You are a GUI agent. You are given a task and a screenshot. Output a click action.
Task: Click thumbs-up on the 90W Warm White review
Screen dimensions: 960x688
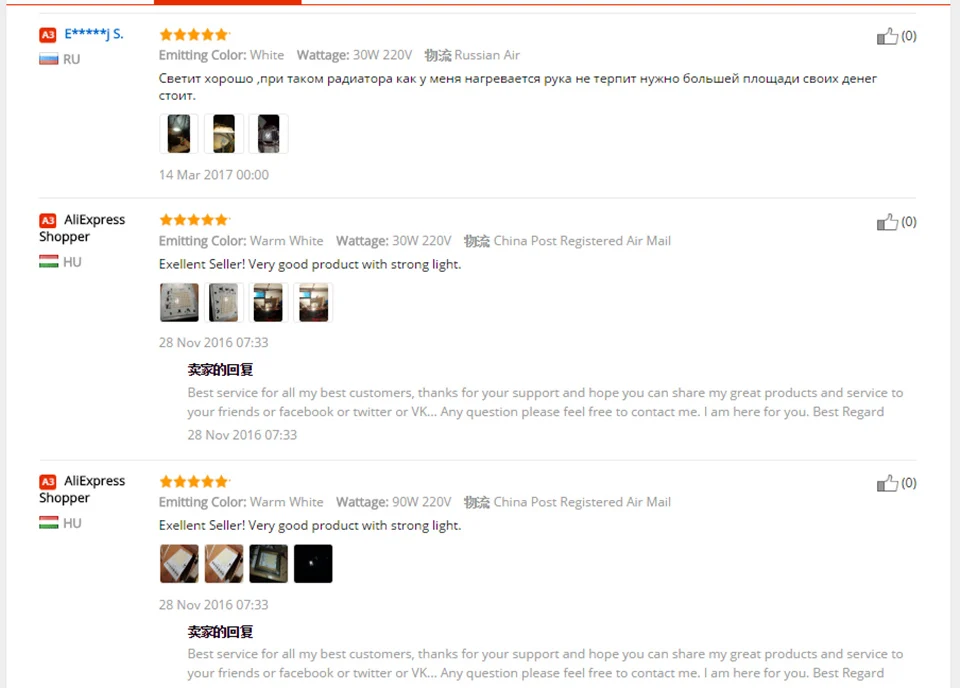(x=887, y=484)
